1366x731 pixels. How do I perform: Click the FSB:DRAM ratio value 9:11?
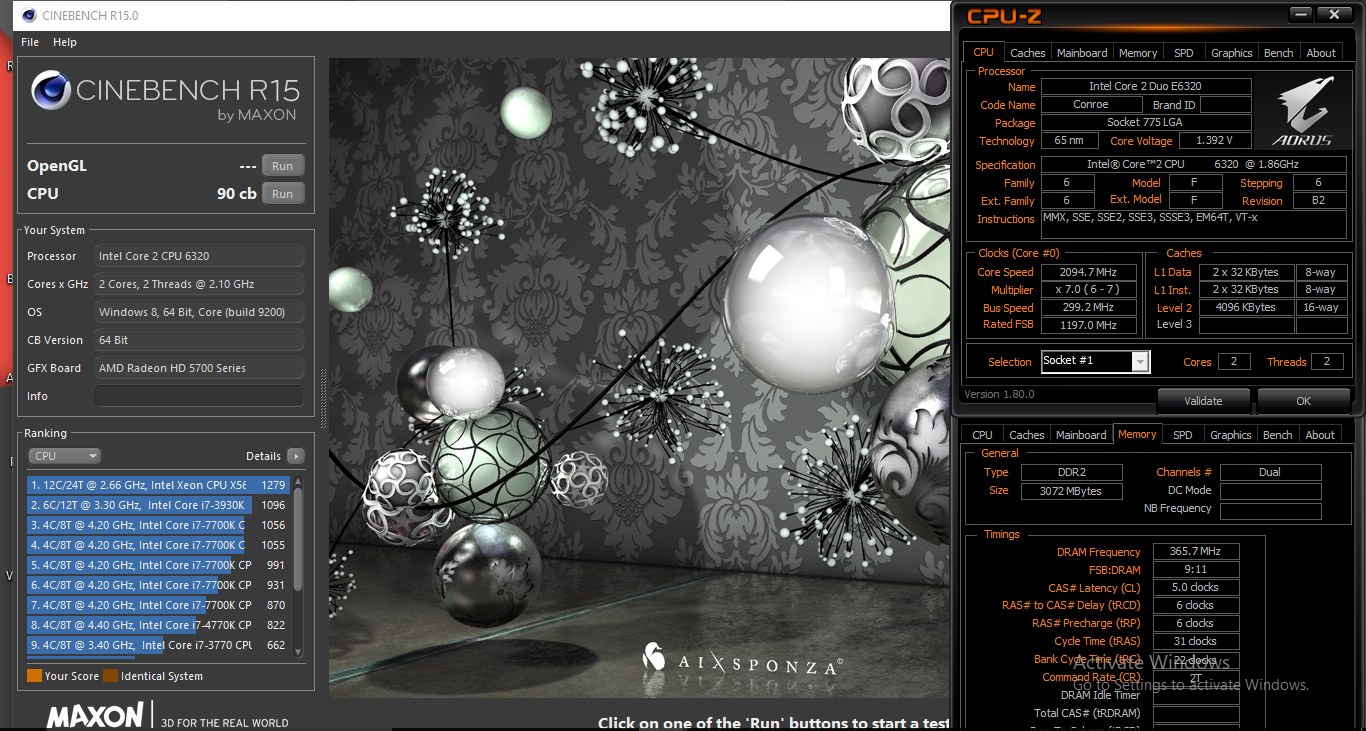pyautogui.click(x=1196, y=569)
